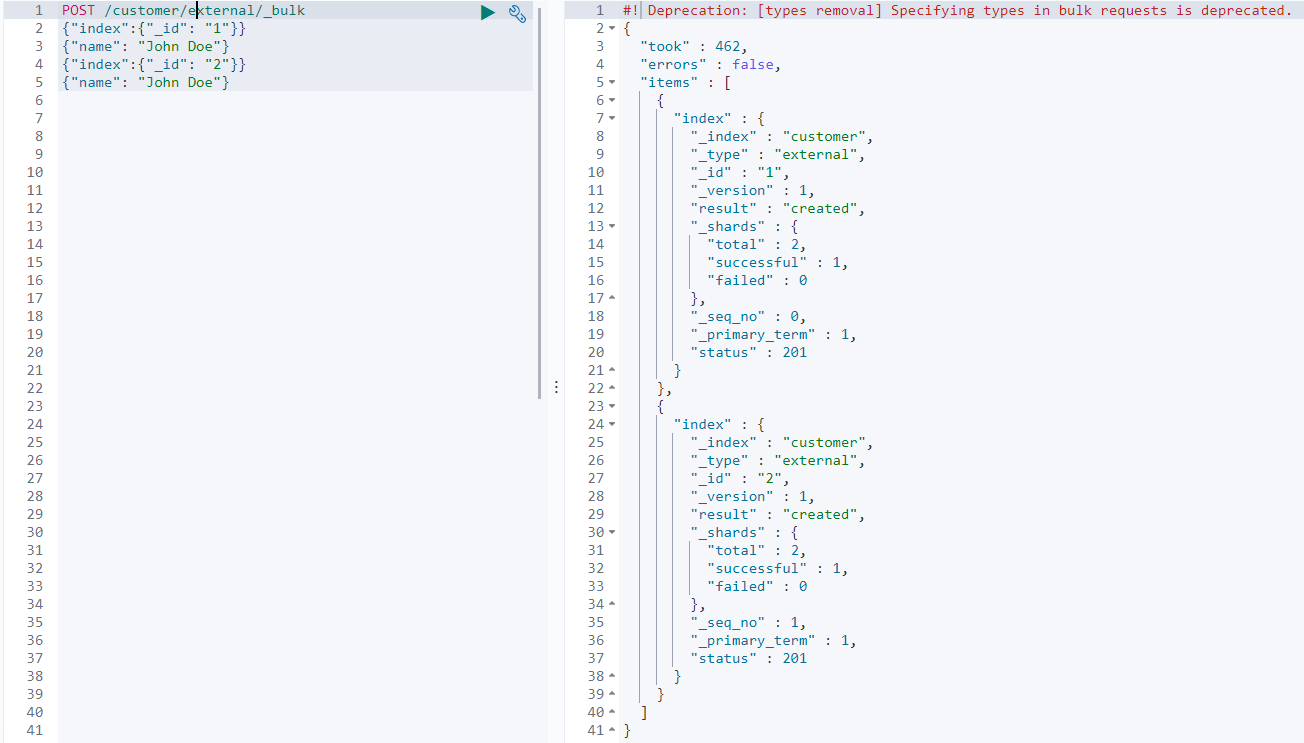The image size is (1304, 743).
Task: Click the fold-end arrow at response line 21
Action: coord(612,370)
